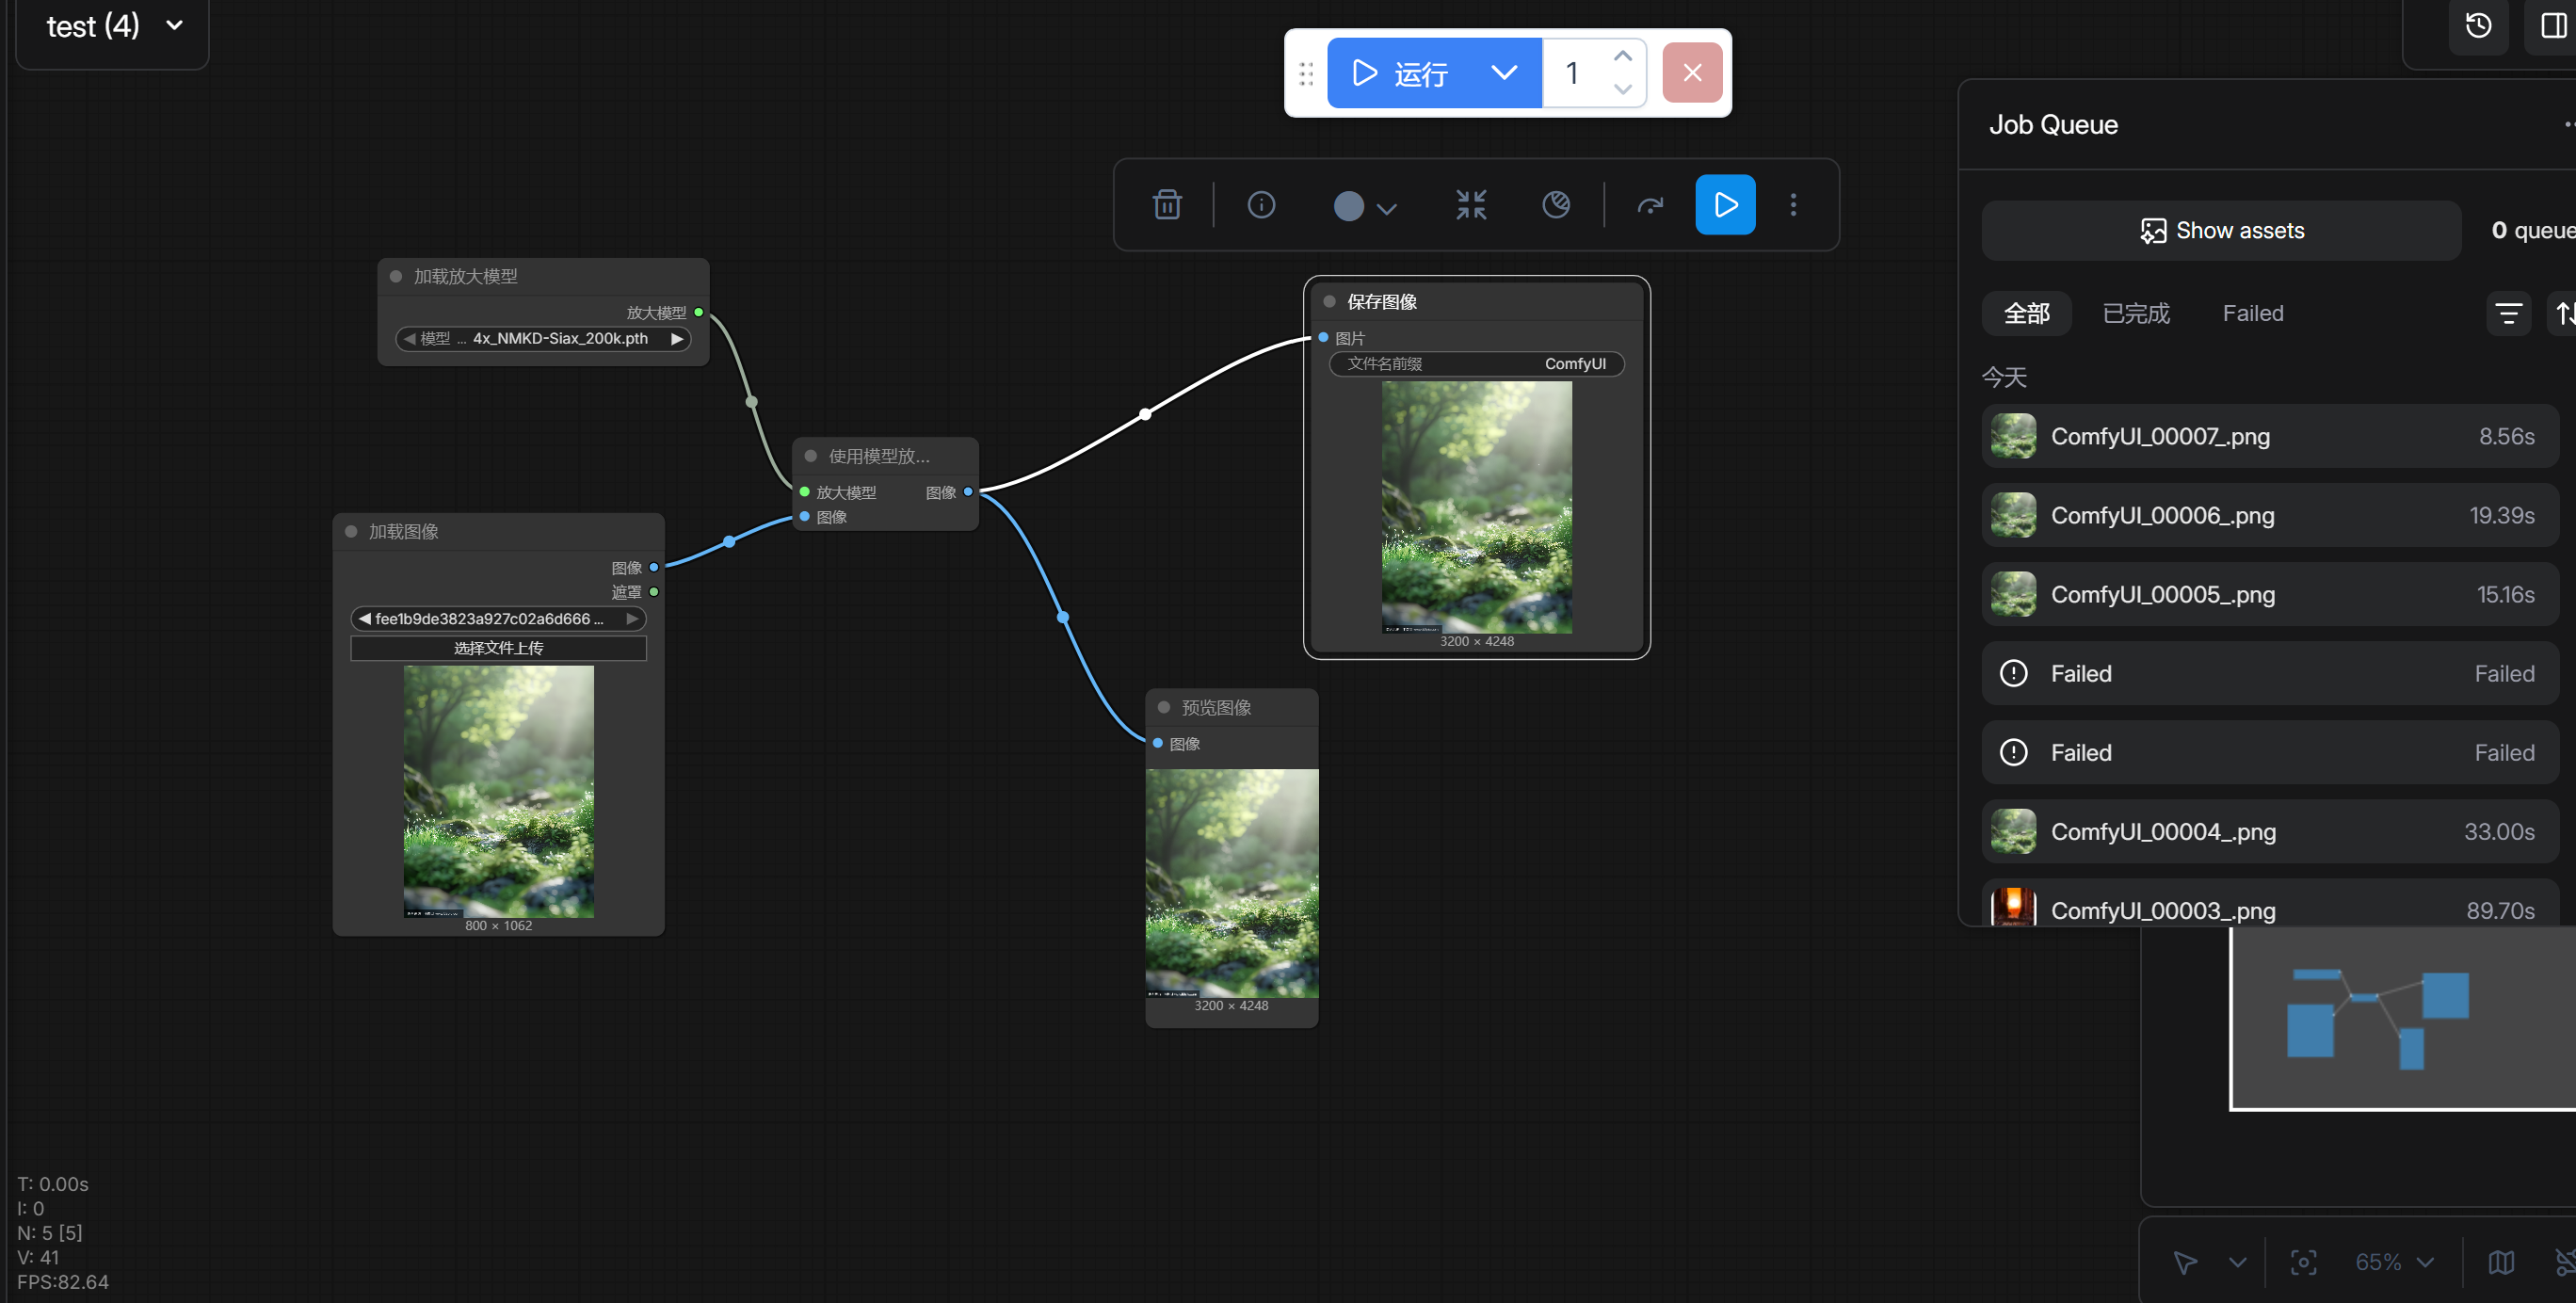Image resolution: width=2576 pixels, height=1303 pixels.
Task: Open the 65% zoom level dropdown
Action: tap(2393, 1262)
